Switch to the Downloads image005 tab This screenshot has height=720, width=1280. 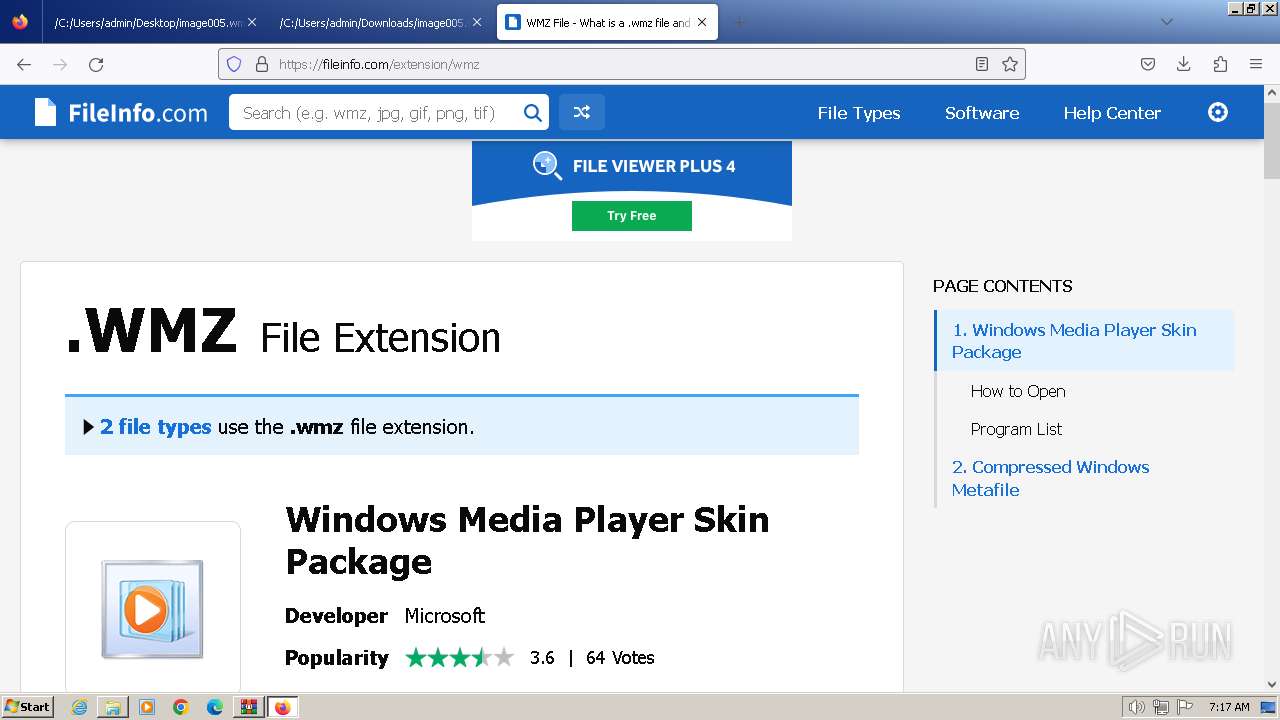(x=373, y=22)
